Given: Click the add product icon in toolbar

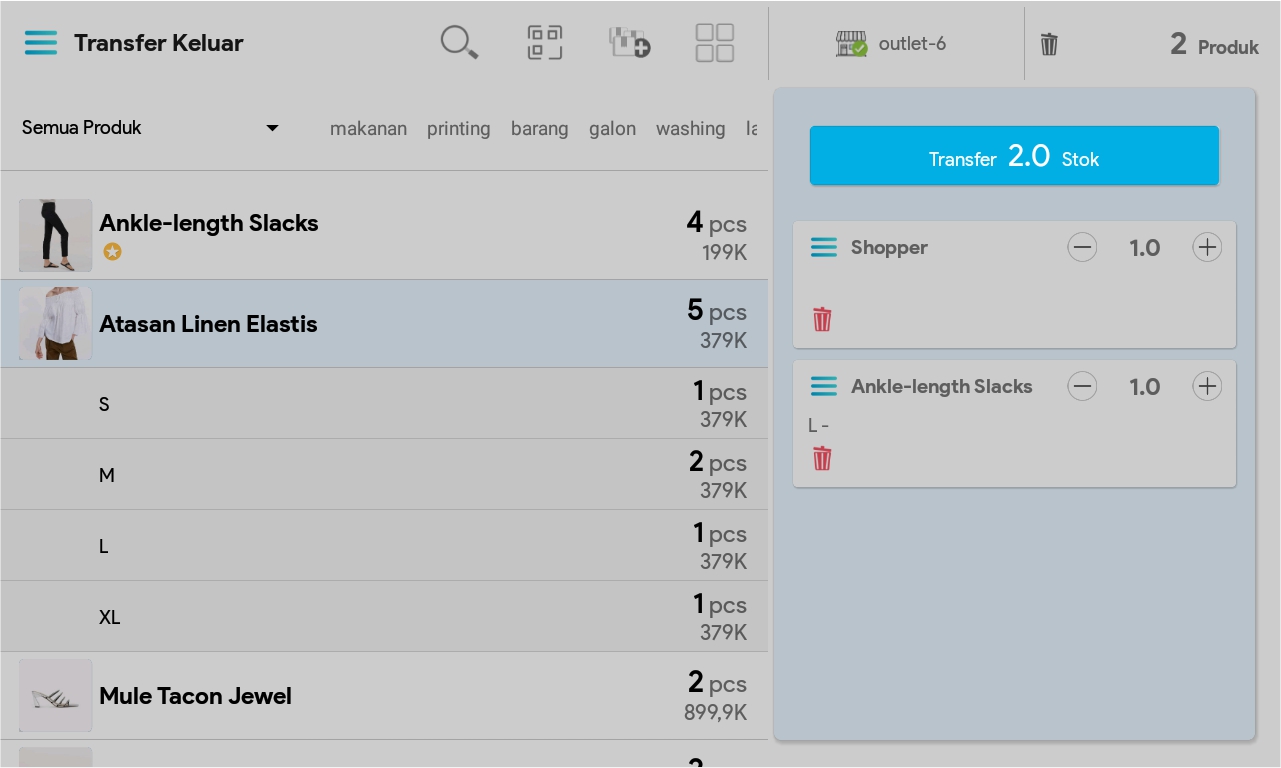Looking at the screenshot, I should click(x=630, y=43).
